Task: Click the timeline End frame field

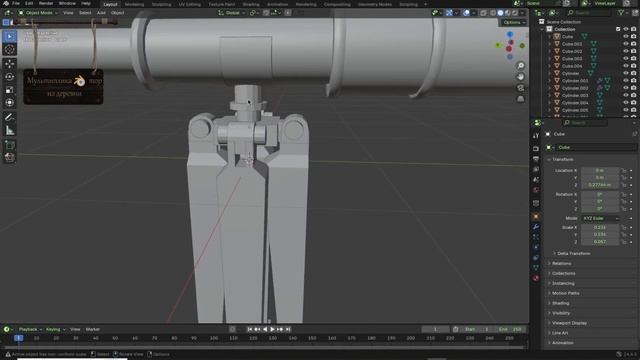Action: 510,329
